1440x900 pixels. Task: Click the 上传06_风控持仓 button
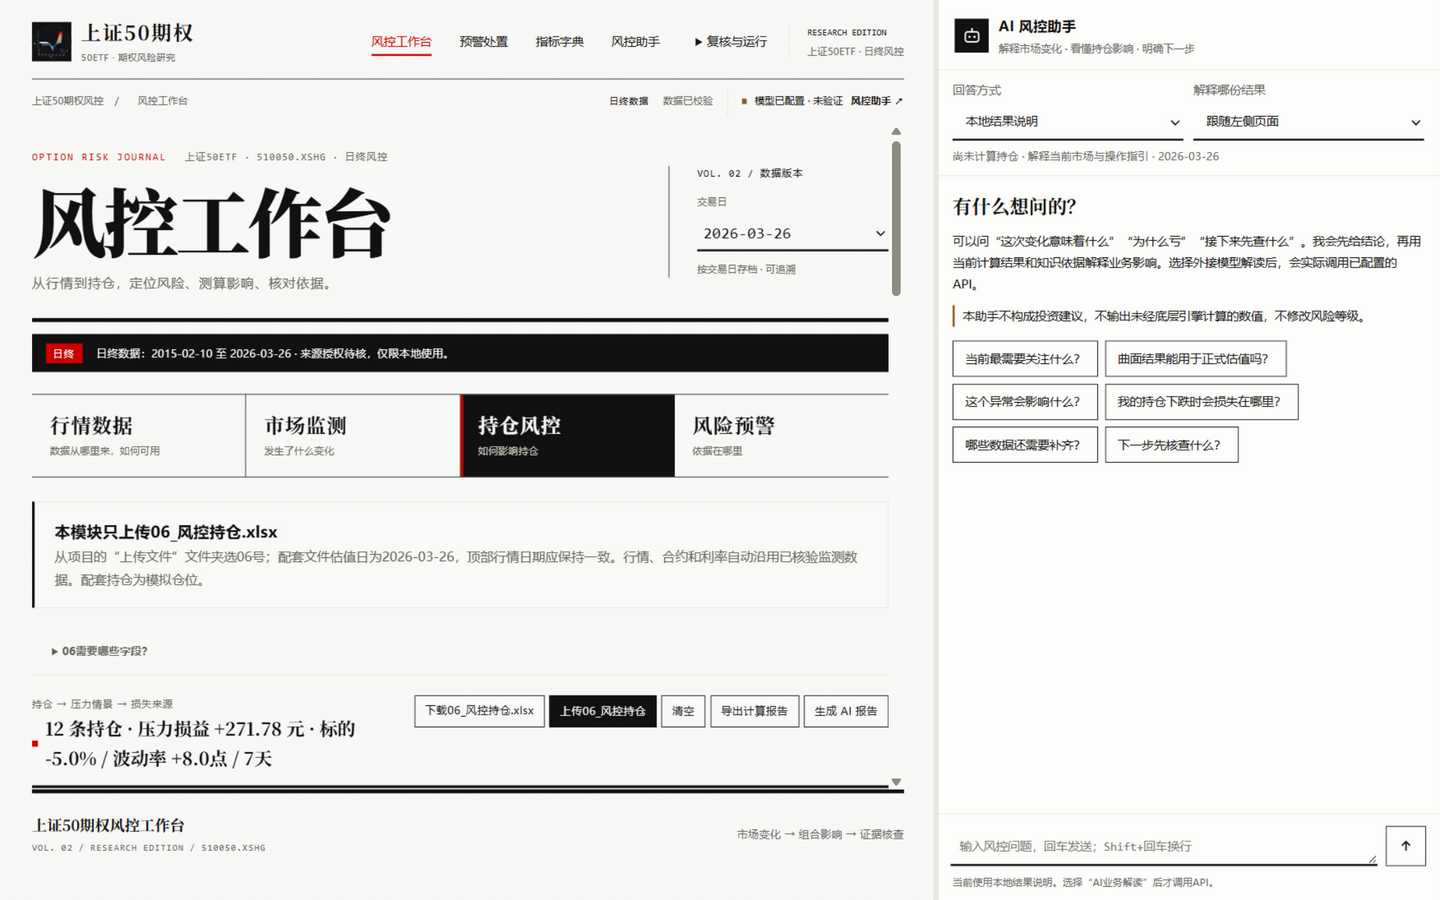[x=603, y=711]
